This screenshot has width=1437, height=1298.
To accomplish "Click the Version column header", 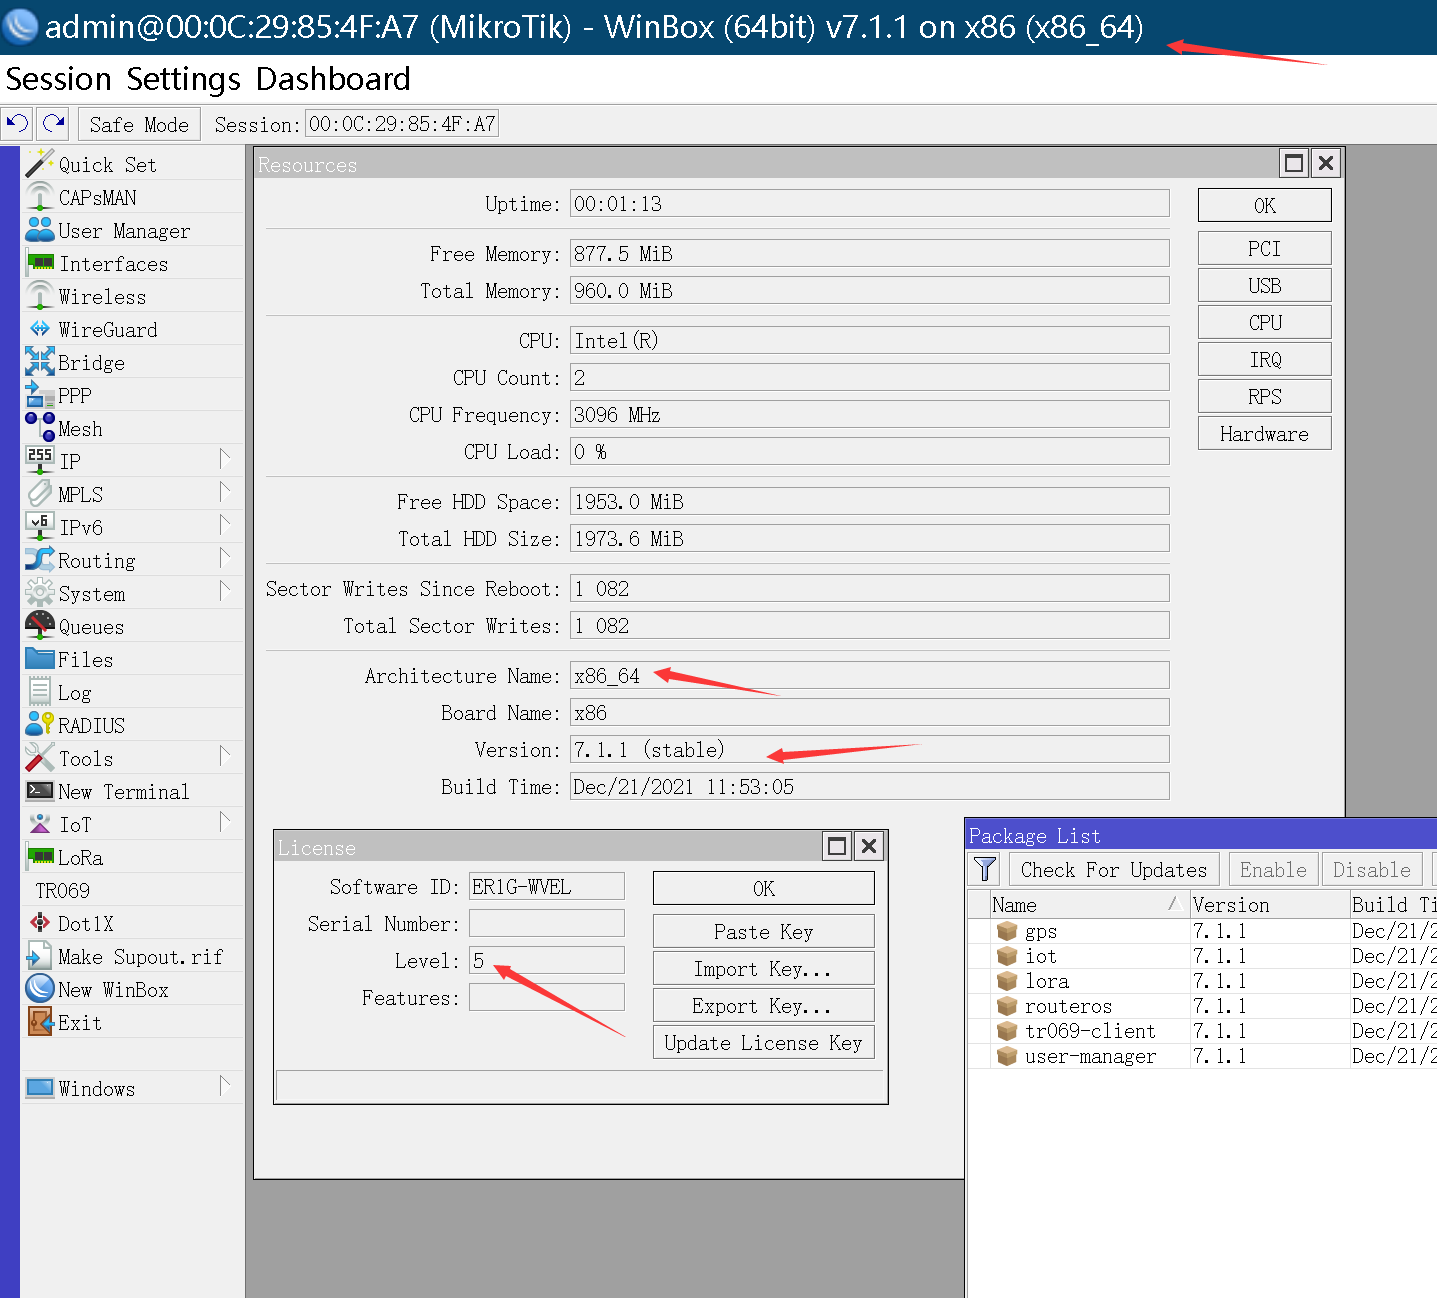I will pos(1270,905).
